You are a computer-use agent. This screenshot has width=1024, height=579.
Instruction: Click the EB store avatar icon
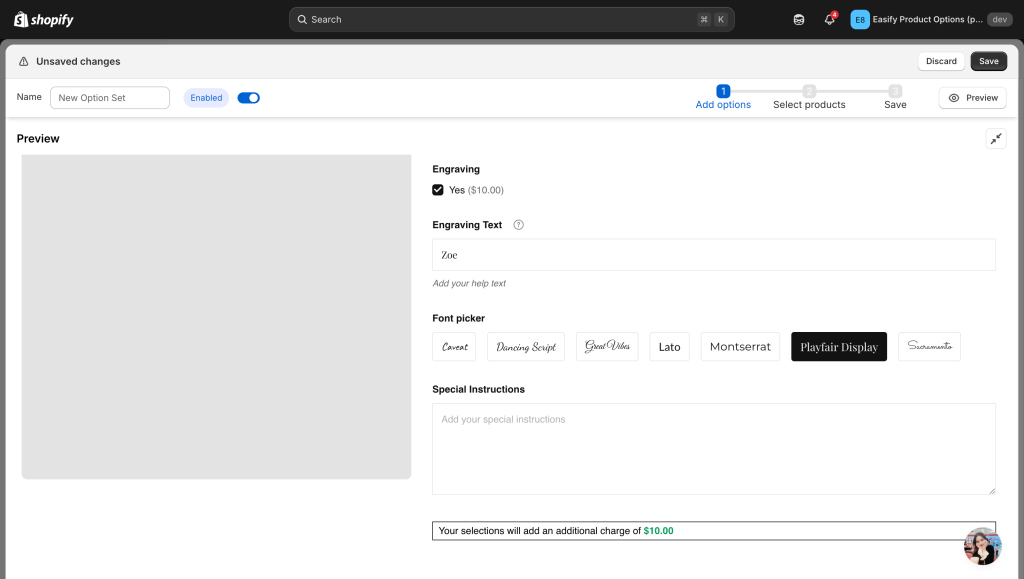(x=860, y=20)
